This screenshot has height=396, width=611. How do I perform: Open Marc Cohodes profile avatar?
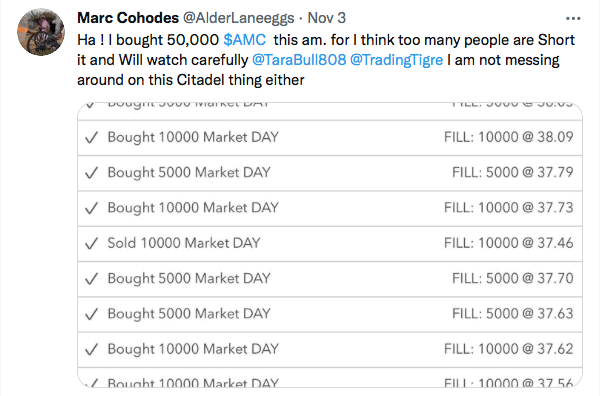pyautogui.click(x=41, y=32)
